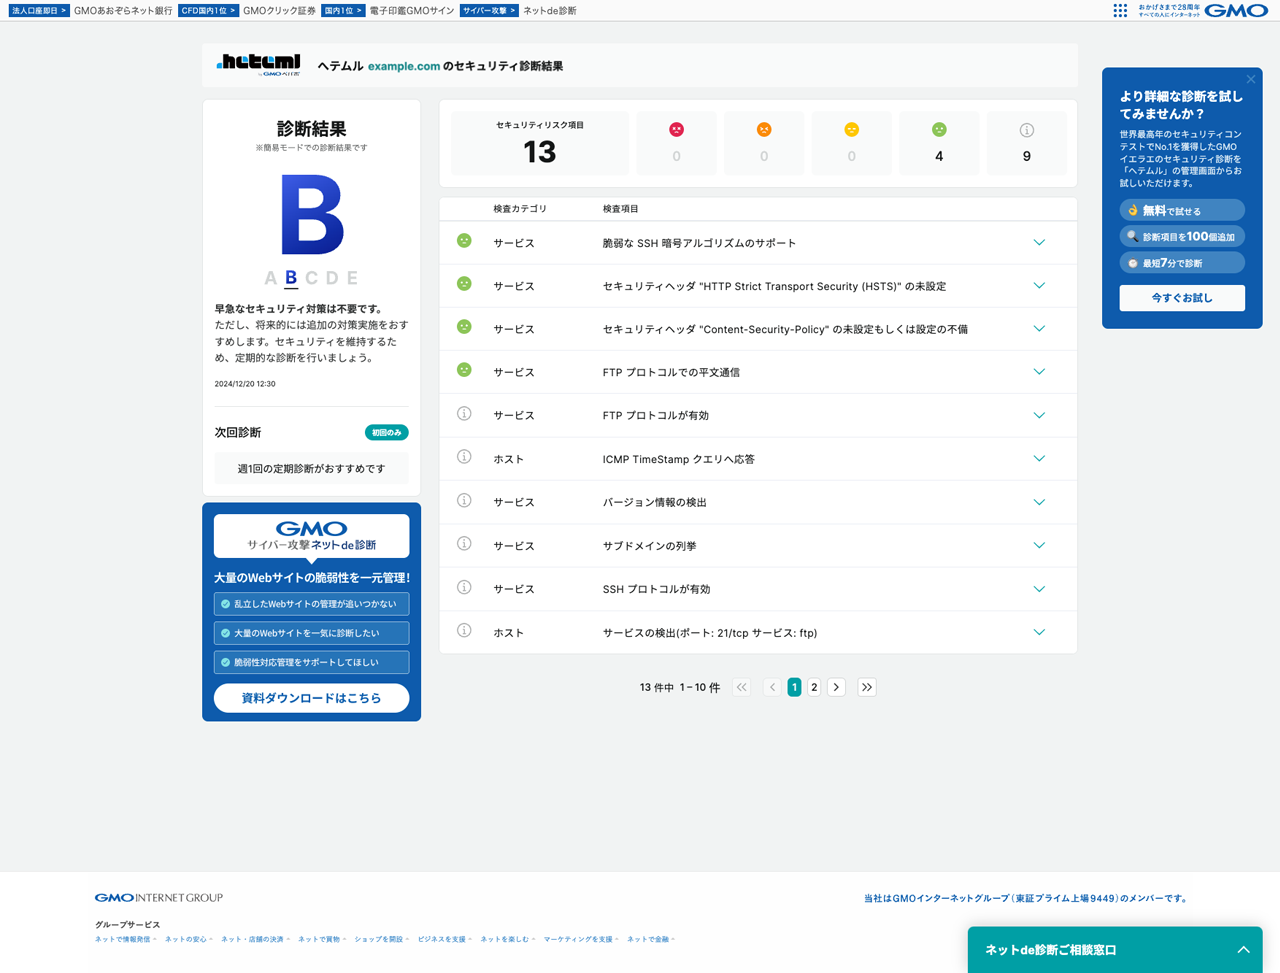Click the 'CFD国内1位' blue badge
Viewport: 1280px width, 973px height.
(208, 11)
